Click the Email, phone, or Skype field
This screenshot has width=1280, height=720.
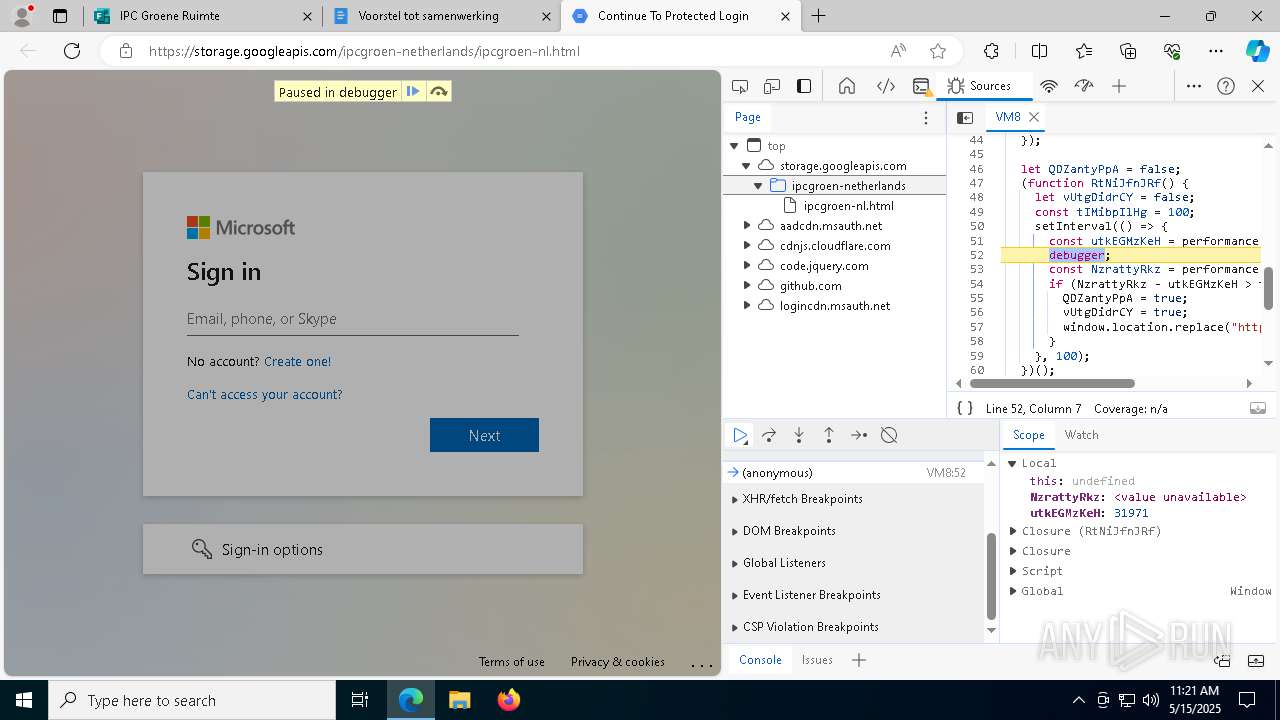pos(352,319)
